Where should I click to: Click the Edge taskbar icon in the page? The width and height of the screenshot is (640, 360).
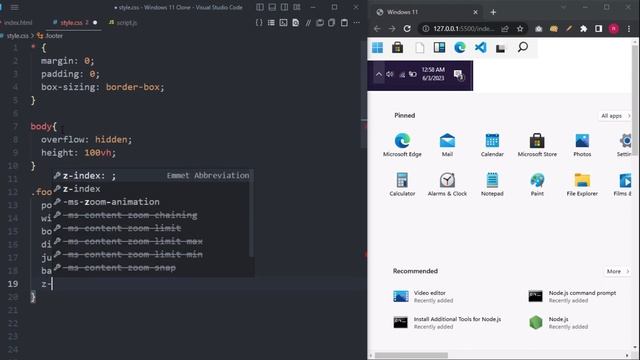point(460,48)
